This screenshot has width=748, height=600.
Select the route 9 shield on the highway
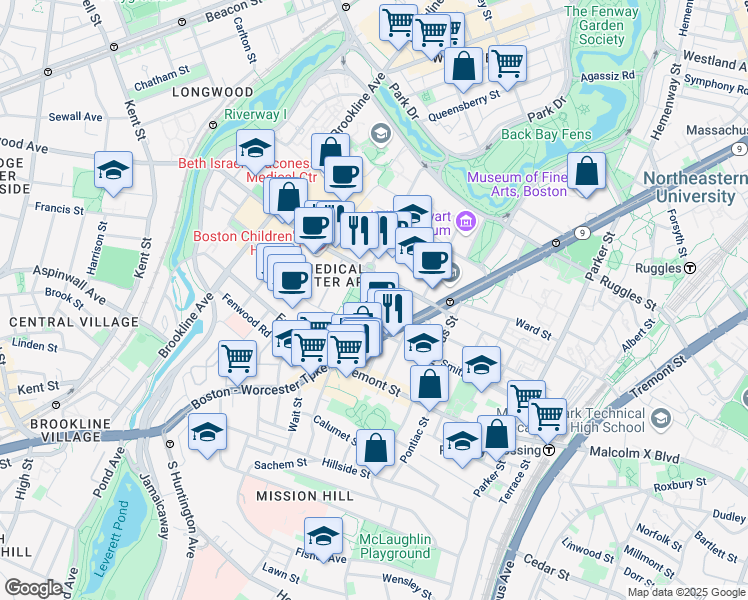(x=582, y=233)
